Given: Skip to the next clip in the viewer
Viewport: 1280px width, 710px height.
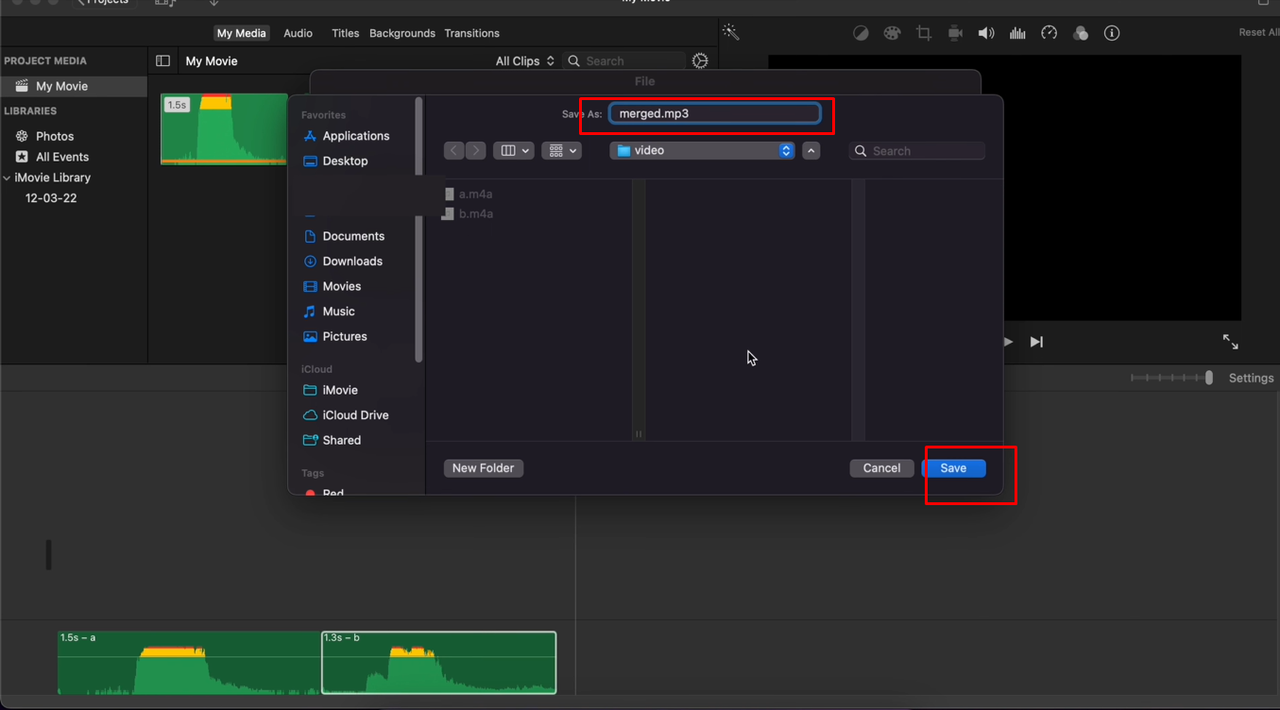Looking at the screenshot, I should (1037, 342).
